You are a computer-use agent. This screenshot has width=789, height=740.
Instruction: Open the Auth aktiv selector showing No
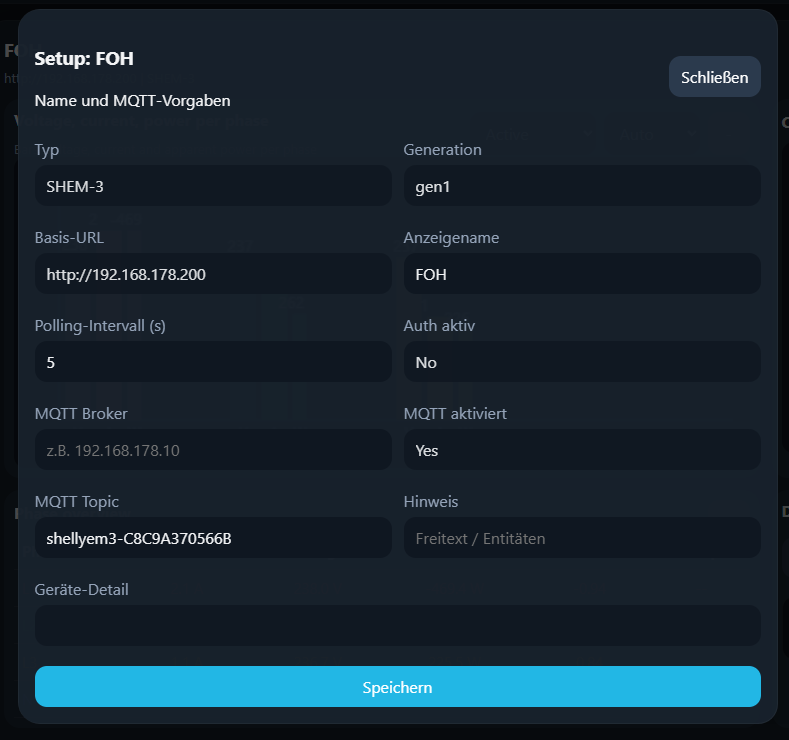[581, 362]
